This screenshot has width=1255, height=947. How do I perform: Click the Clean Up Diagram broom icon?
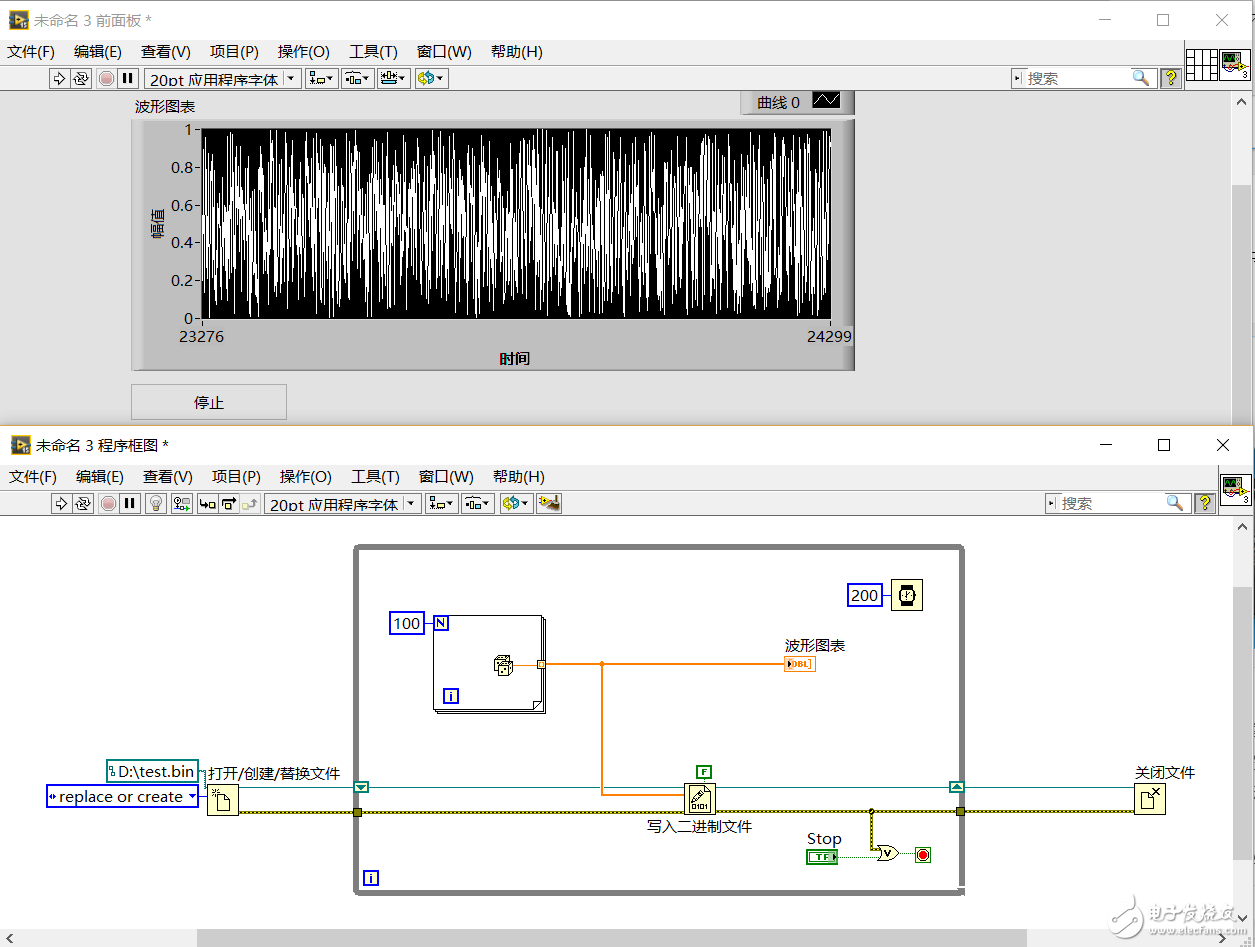(x=548, y=504)
